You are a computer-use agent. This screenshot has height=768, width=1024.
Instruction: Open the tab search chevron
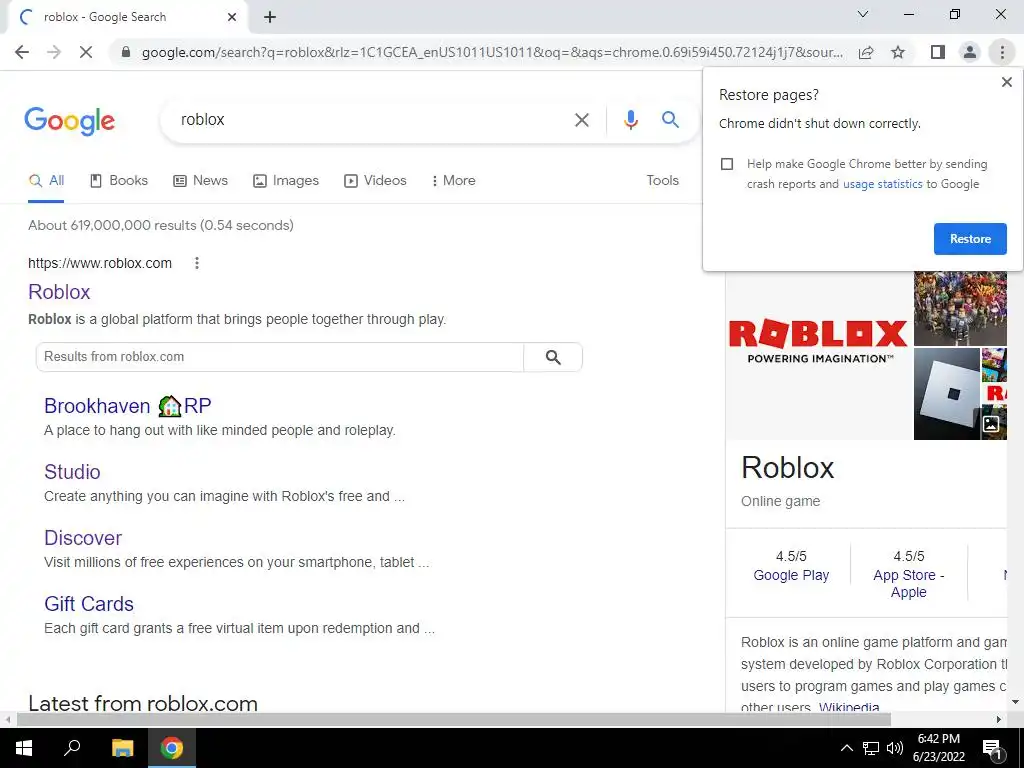coord(863,14)
